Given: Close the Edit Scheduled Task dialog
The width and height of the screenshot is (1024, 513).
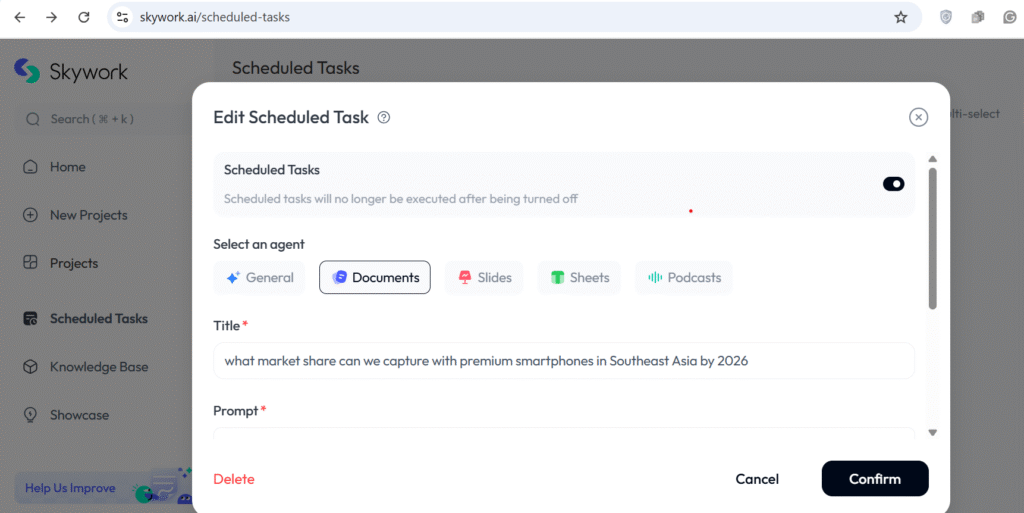Looking at the screenshot, I should pos(918,117).
